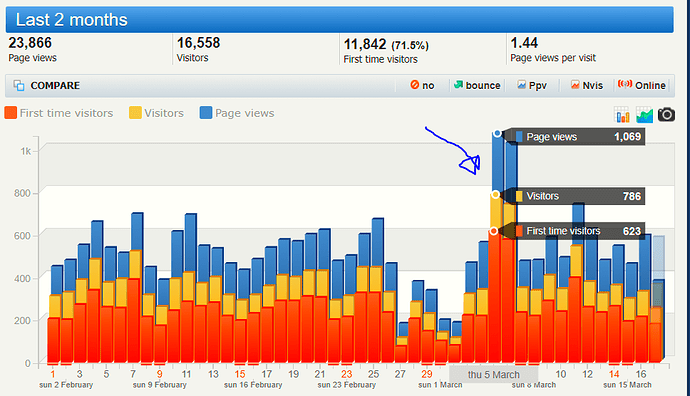Switch to area chart view icon
The height and width of the screenshot is (396, 690).
[x=644, y=115]
